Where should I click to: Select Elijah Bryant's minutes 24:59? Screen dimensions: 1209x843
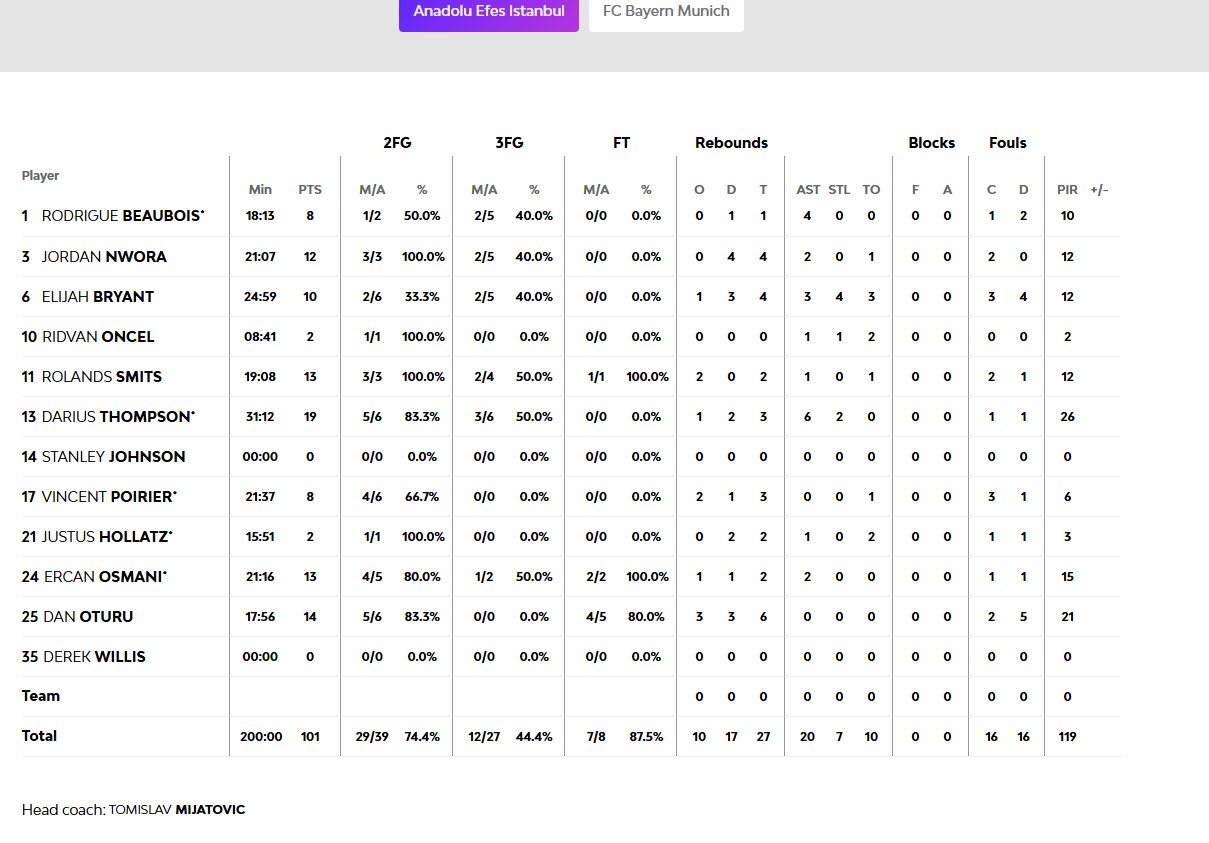(x=260, y=296)
